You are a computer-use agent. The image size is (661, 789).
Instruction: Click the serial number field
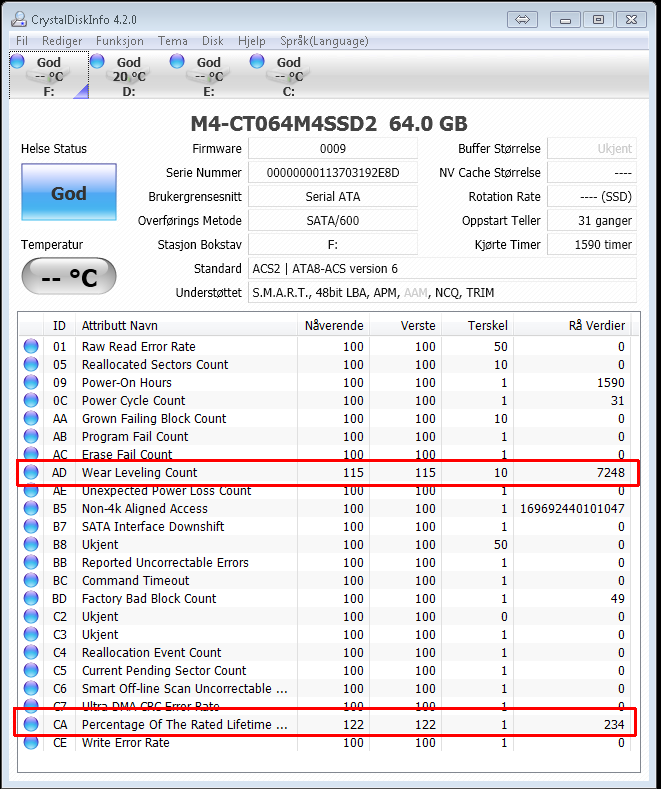333,173
